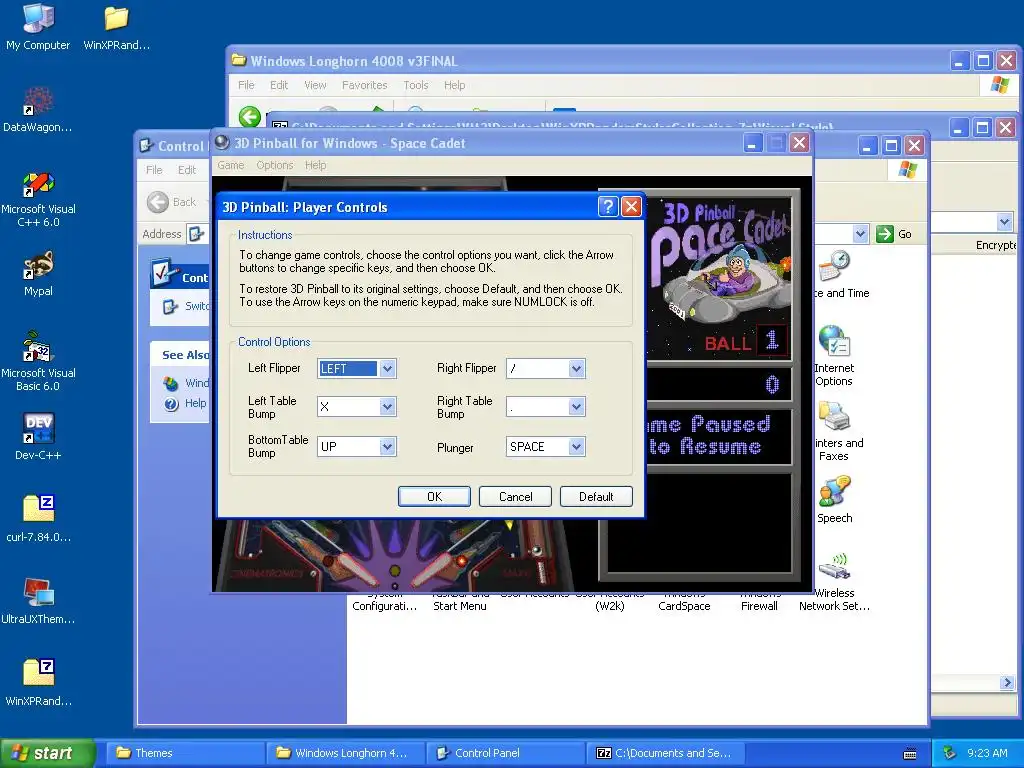Open Tools menu in Longhorn window
This screenshot has width=1024, height=768.
coord(415,85)
